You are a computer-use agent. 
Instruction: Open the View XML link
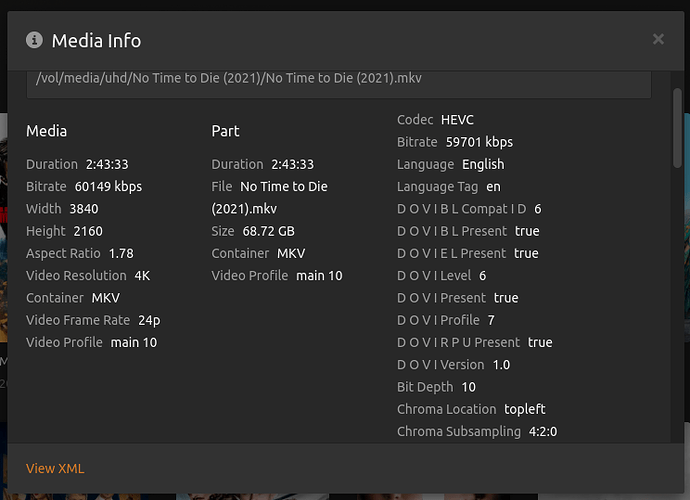[55, 469]
